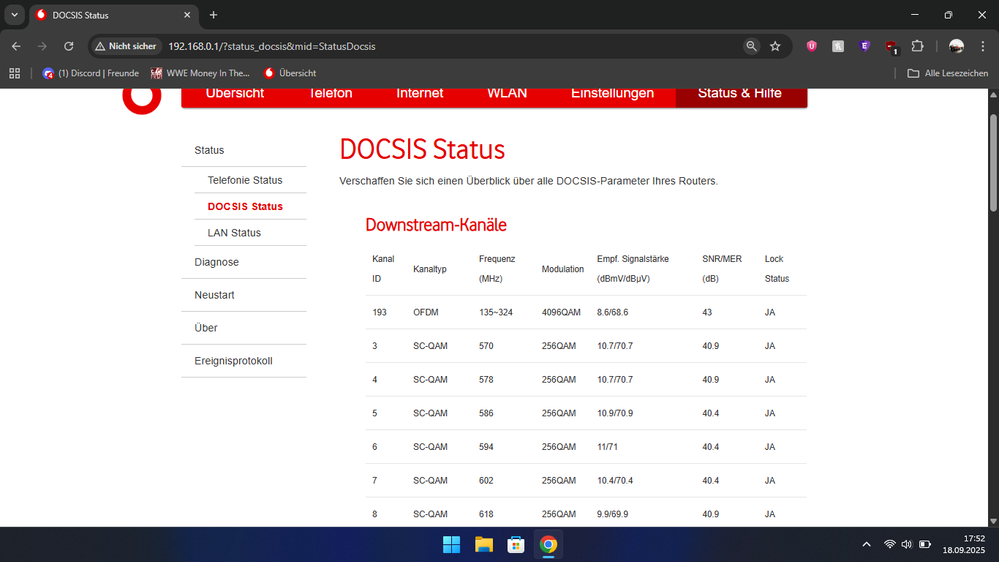Open the Extensions puzzle piece menu
The width and height of the screenshot is (999, 562).
917,47
